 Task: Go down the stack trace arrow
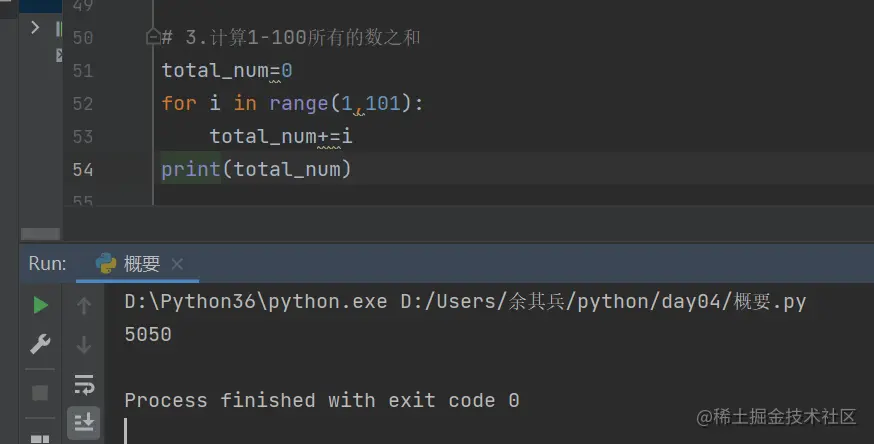(84, 345)
